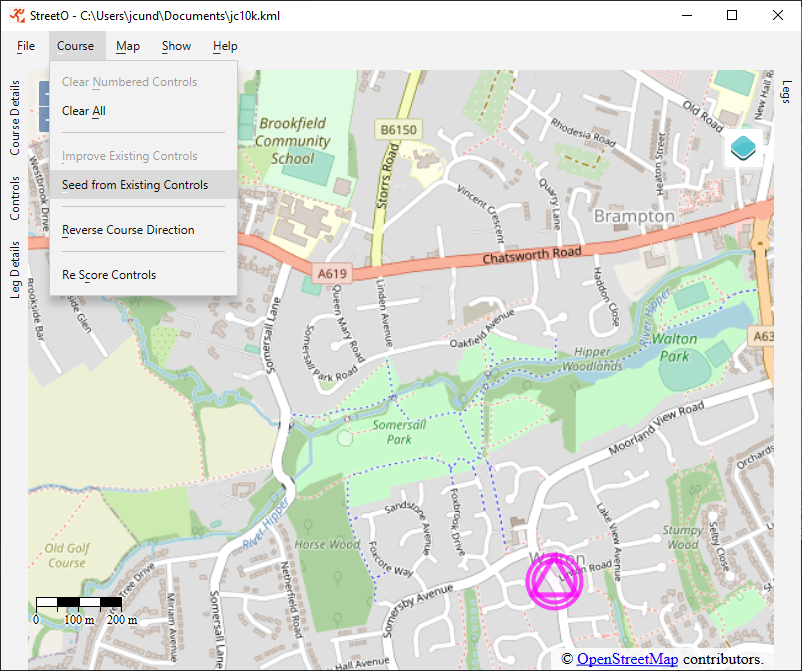Click the magenta start/finish marker on map

click(x=553, y=581)
